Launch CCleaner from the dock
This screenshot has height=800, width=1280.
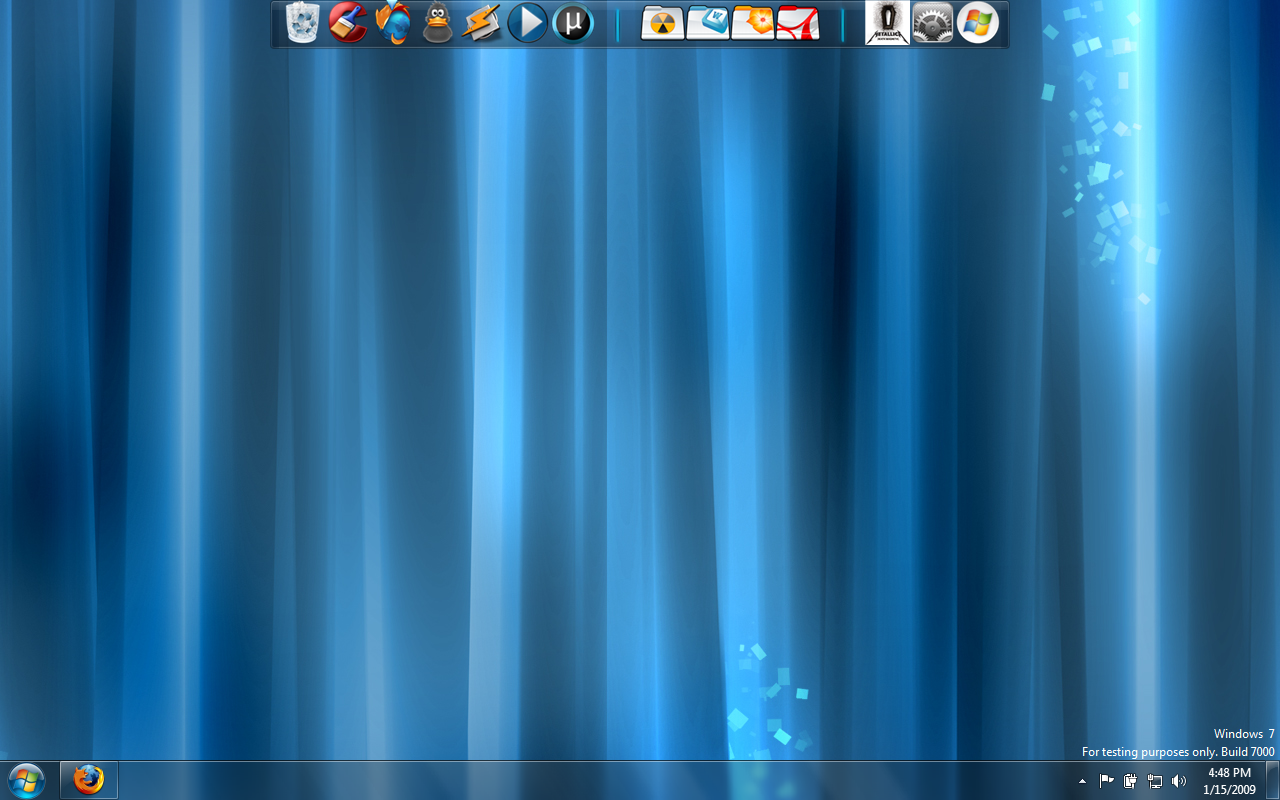coord(348,23)
